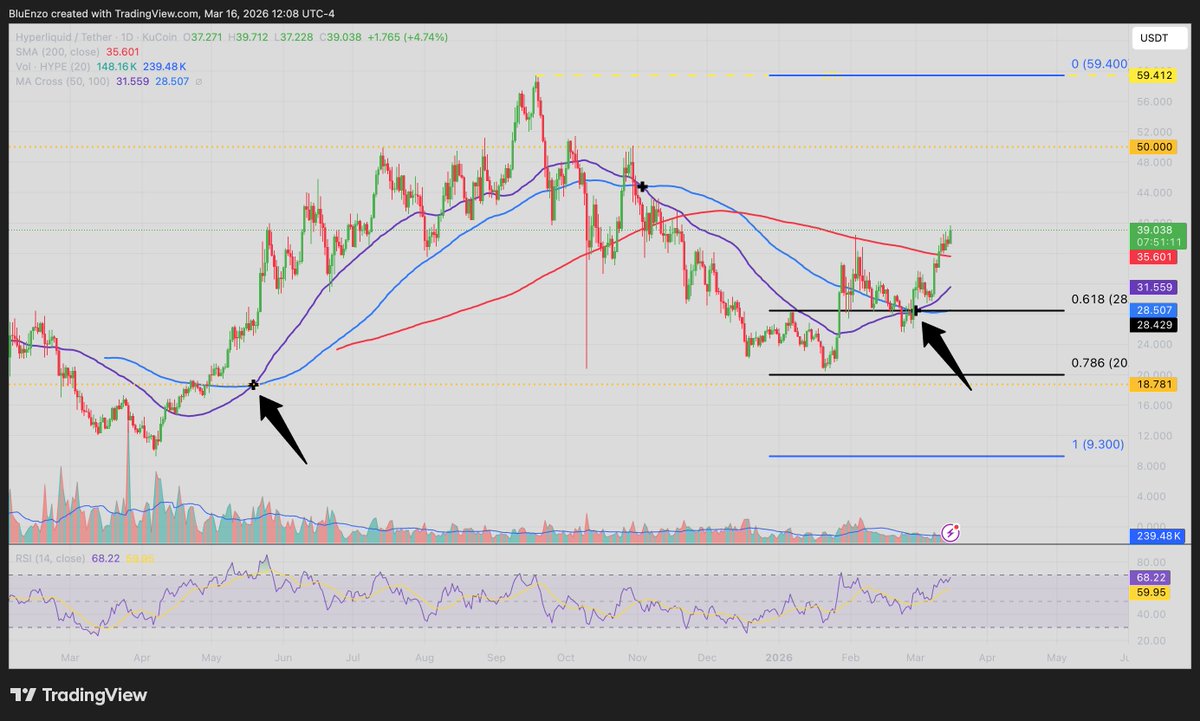Open the USDT currency selector
1200x721 pixels.
coord(1158,38)
